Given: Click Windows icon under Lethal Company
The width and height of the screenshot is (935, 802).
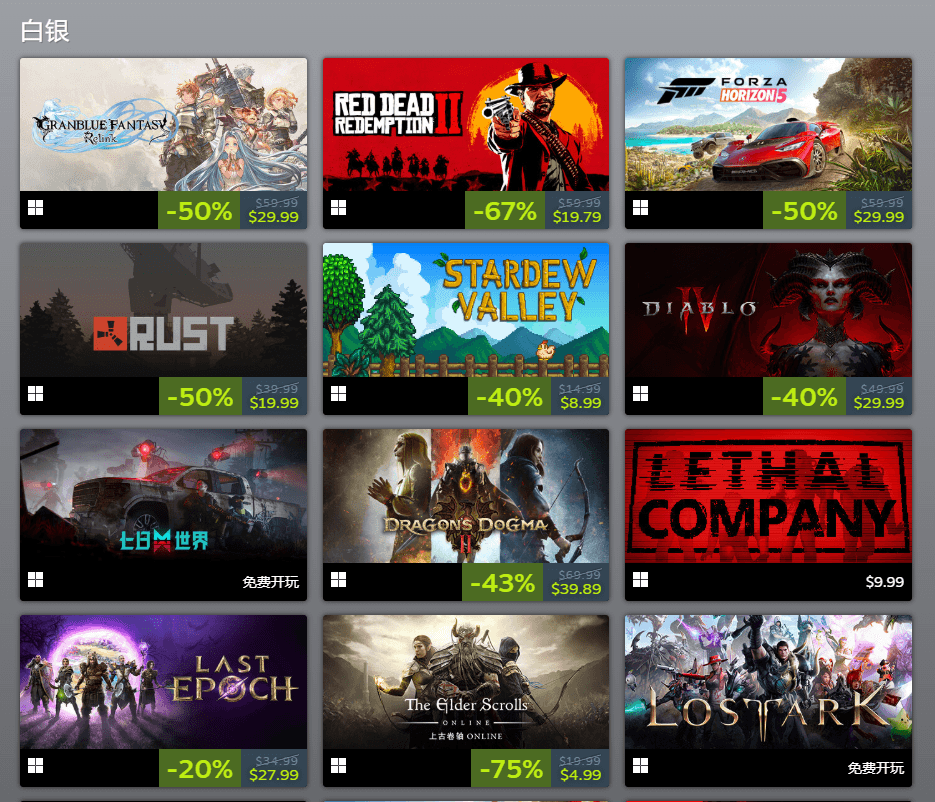Looking at the screenshot, I should point(640,580).
